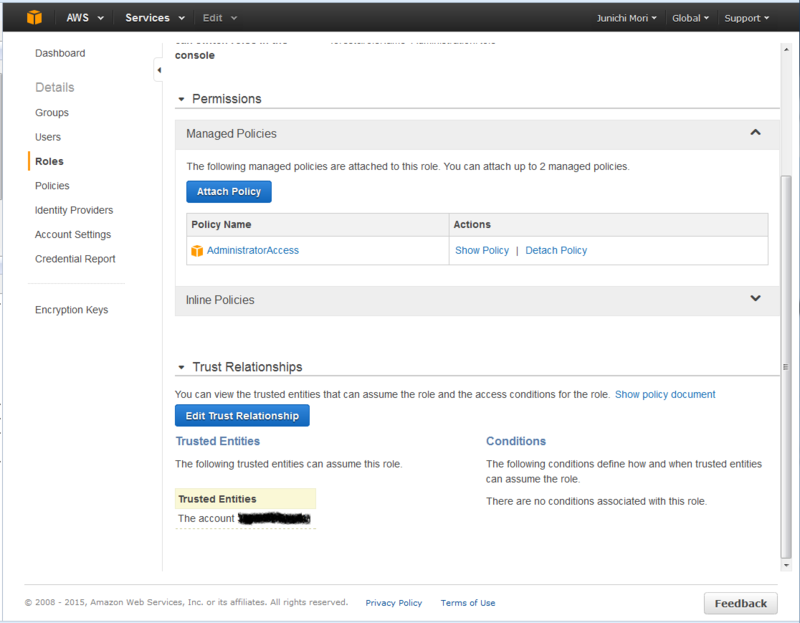Click the Show Policy link
This screenshot has width=800, height=623.
click(x=482, y=251)
